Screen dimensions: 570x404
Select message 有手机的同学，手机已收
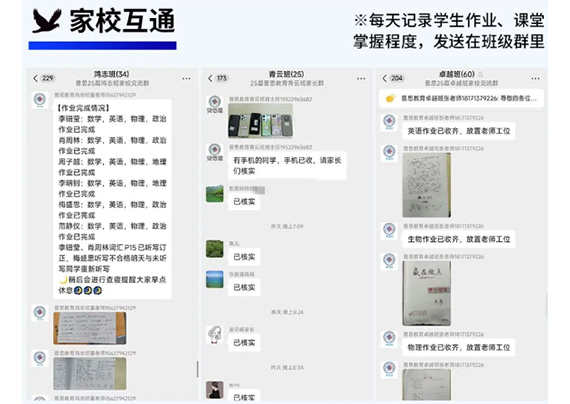click(287, 165)
